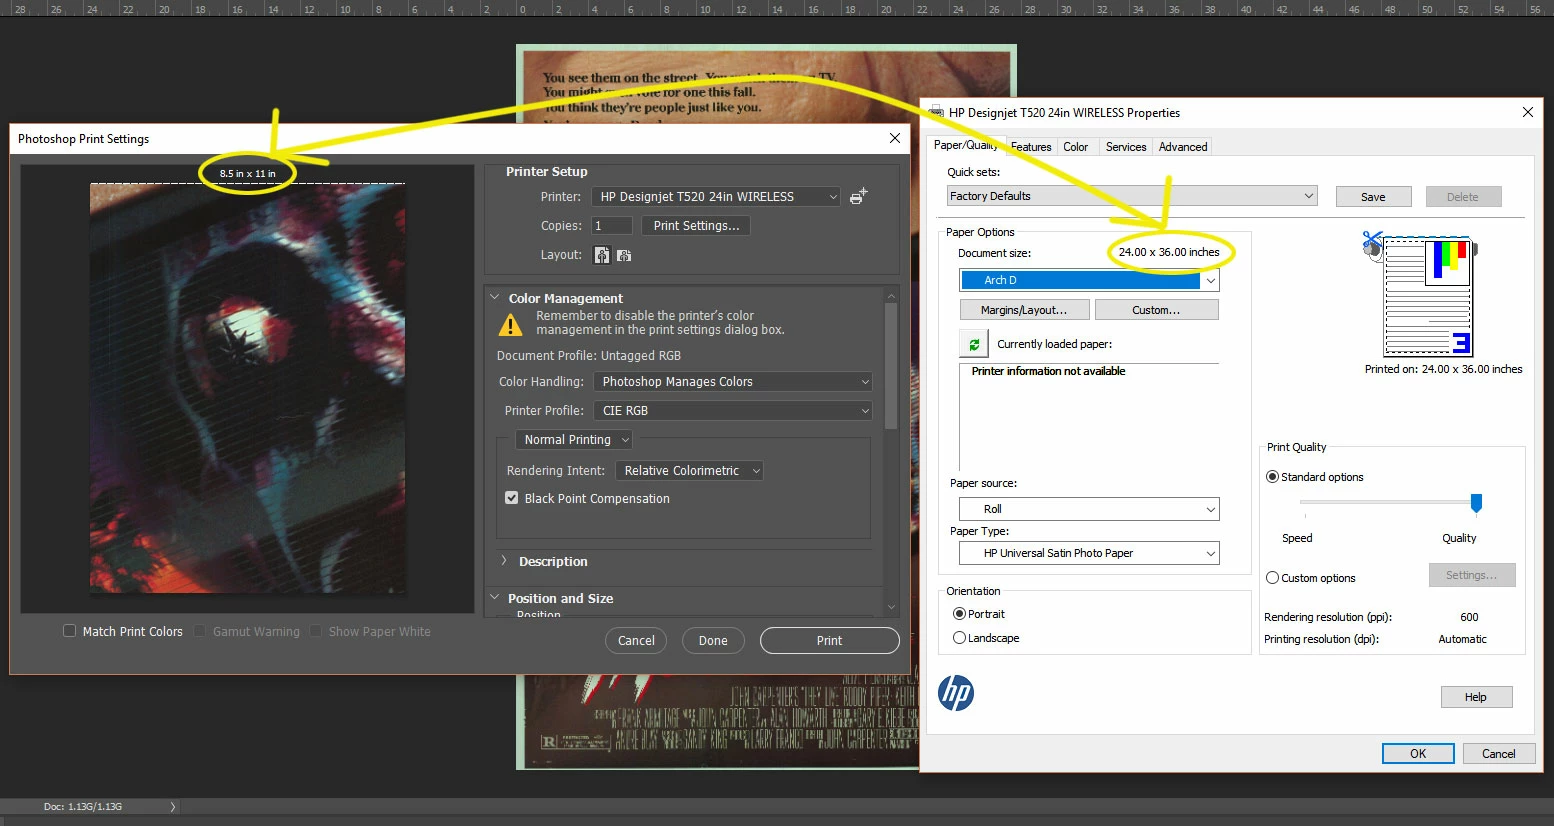This screenshot has height=826, width=1554.
Task: Select portrait layout icon in Printer Setup
Action: coord(602,255)
